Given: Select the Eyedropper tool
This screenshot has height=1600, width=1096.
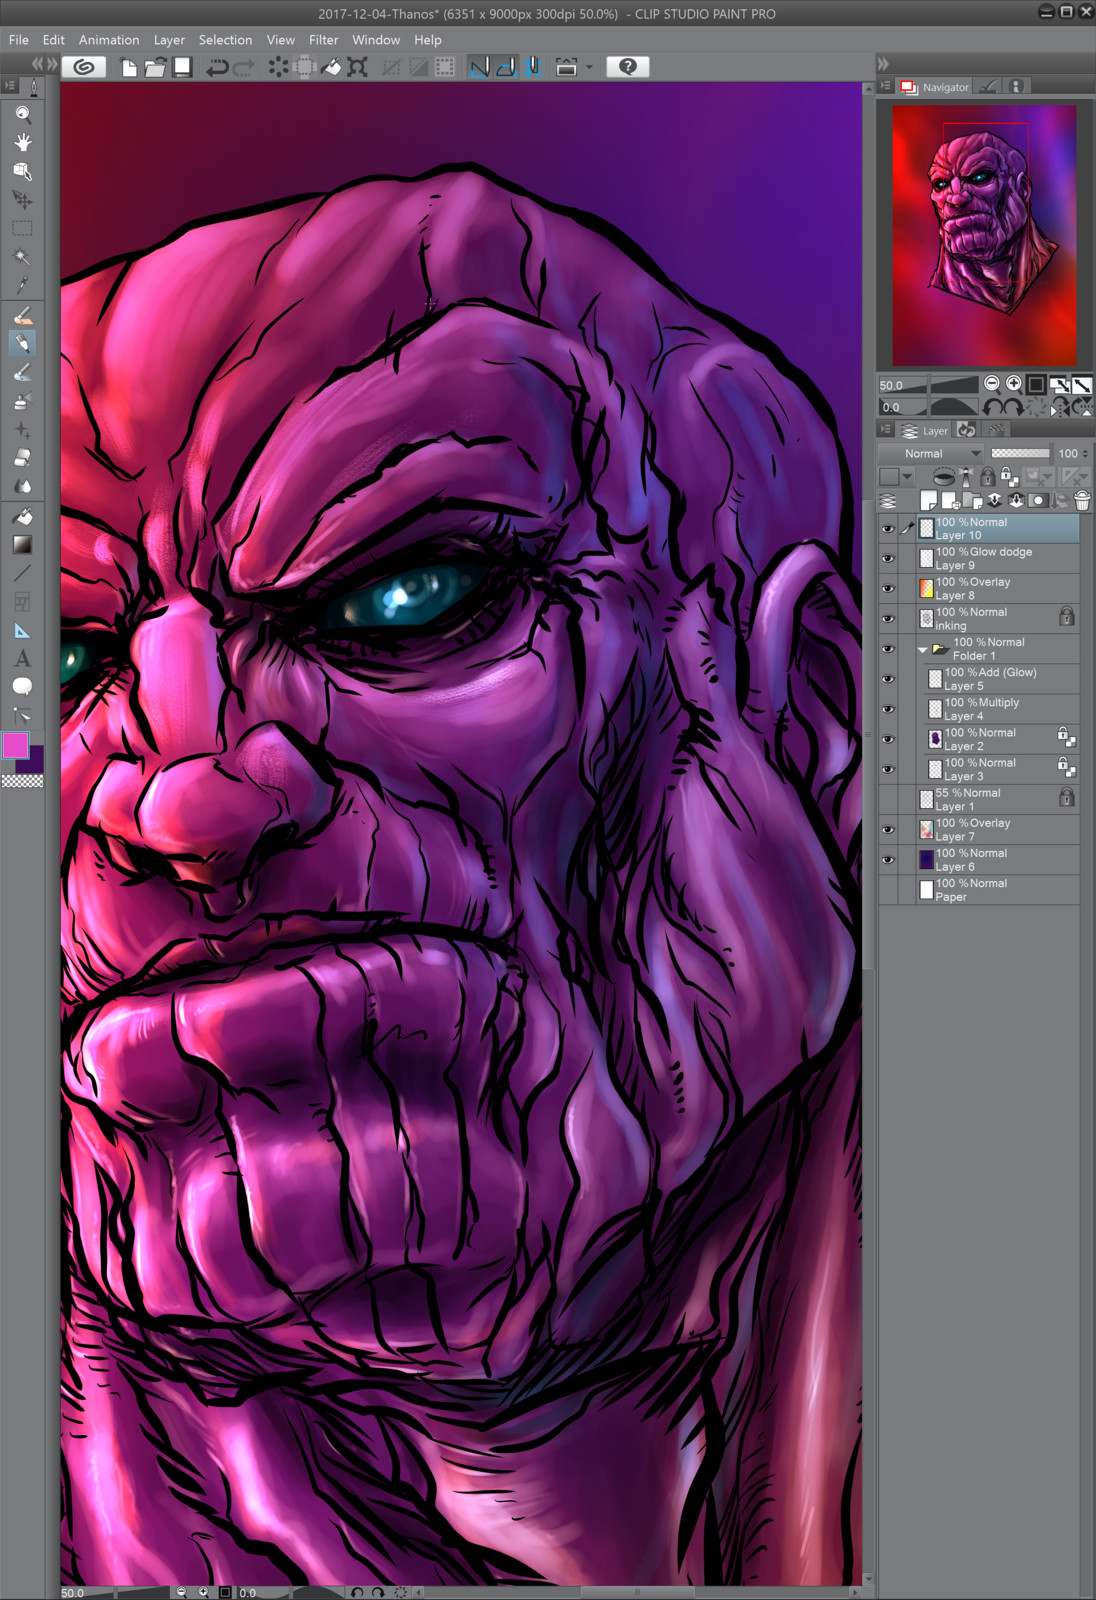Looking at the screenshot, I should tap(22, 285).
